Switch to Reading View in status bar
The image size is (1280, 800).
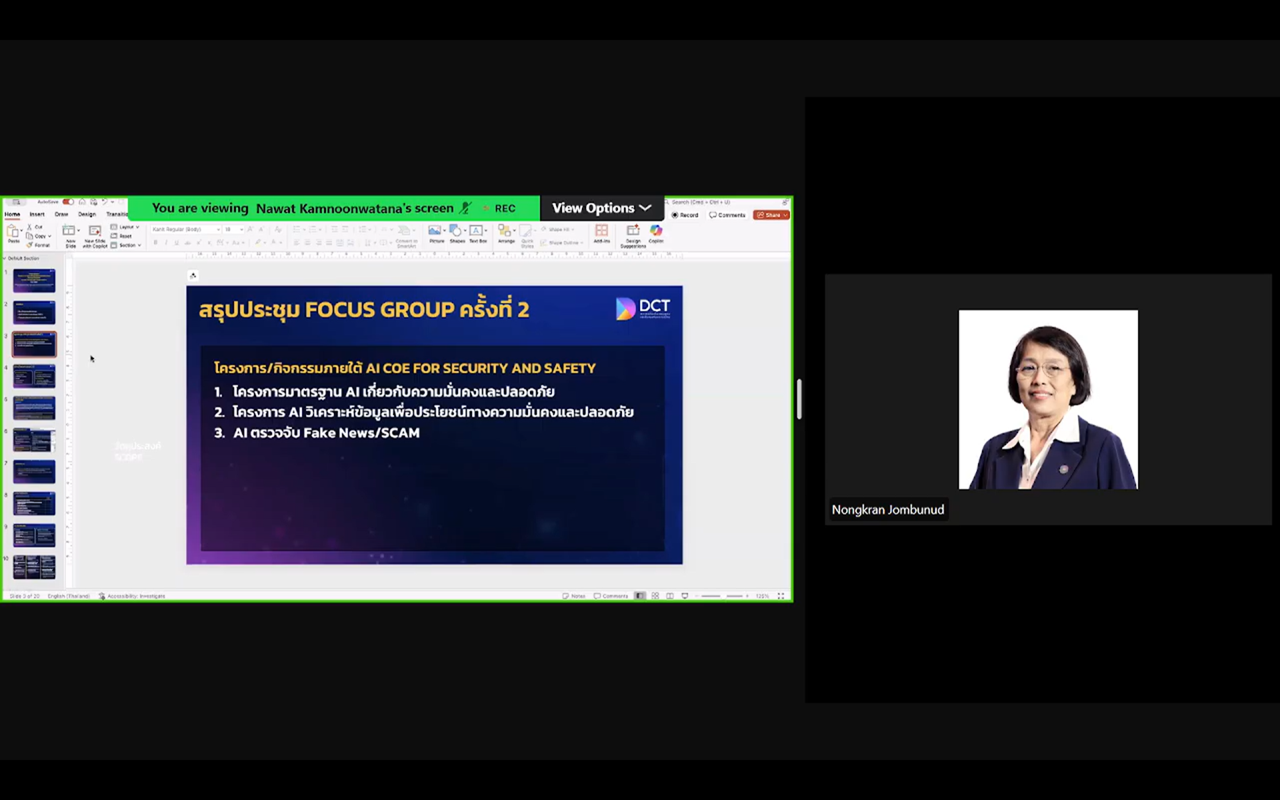670,596
